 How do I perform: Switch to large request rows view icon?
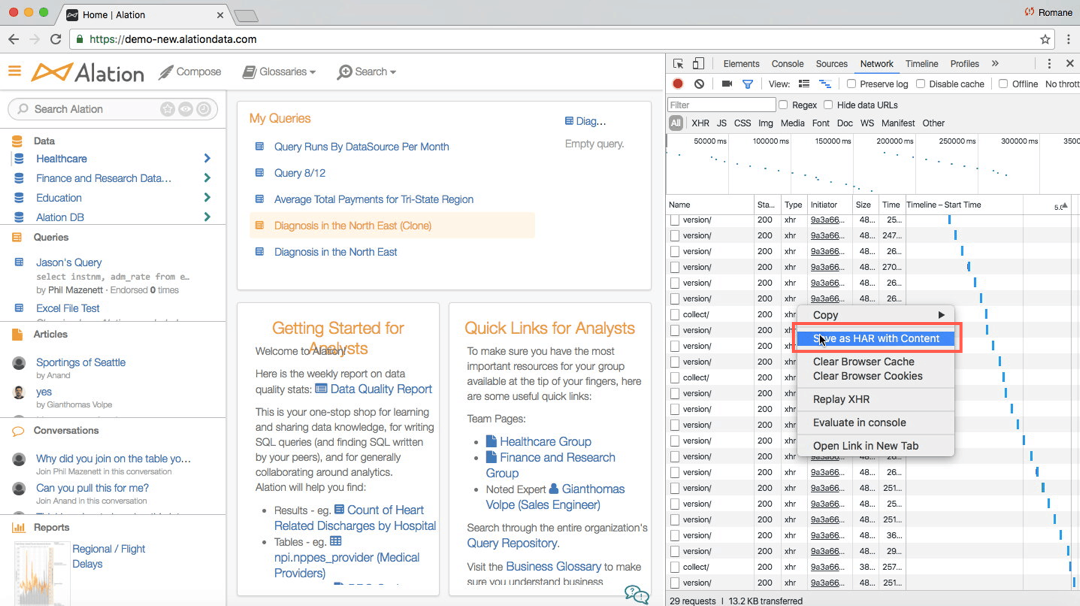tap(804, 84)
